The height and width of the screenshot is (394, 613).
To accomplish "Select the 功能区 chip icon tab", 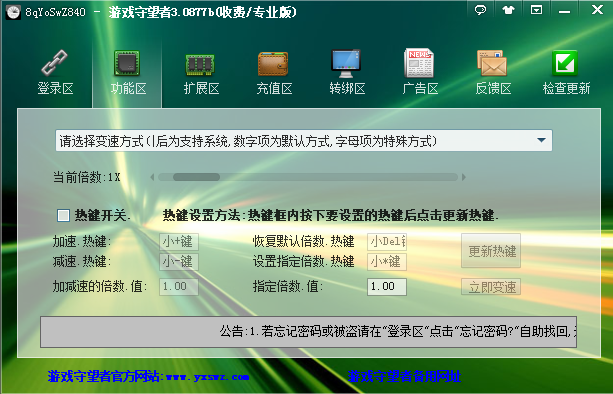I will tap(127, 63).
